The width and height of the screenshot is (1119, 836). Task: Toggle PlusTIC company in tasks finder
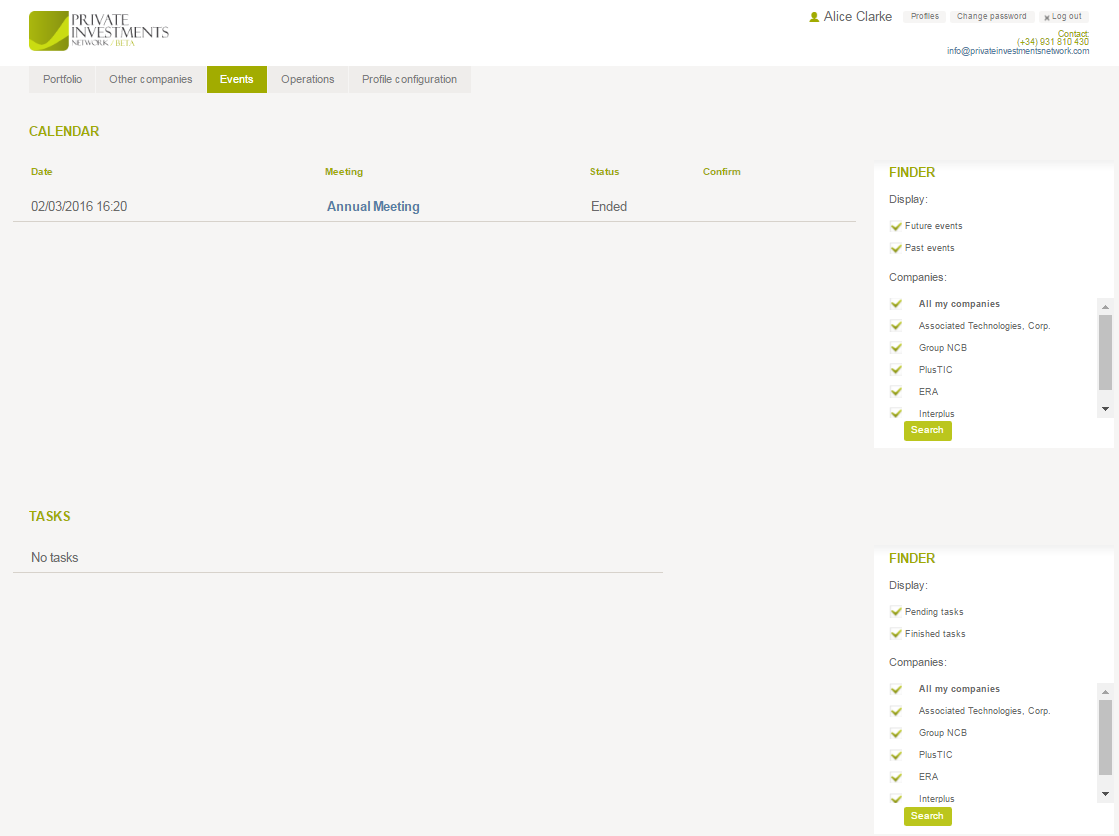[896, 755]
